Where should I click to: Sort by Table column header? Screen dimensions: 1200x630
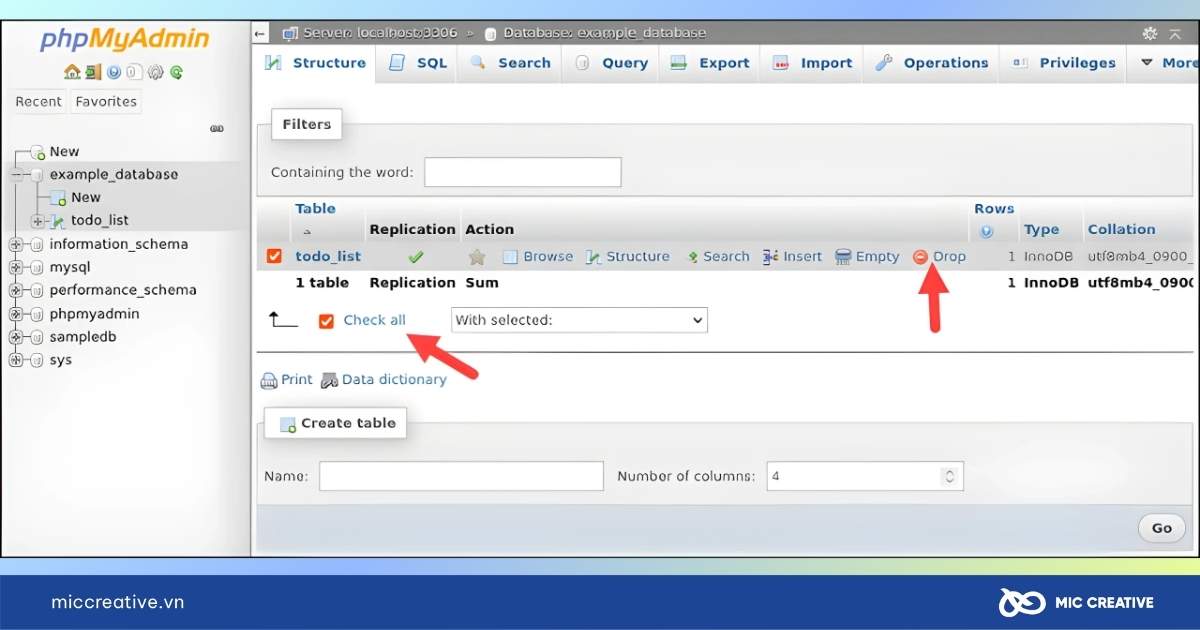(x=315, y=209)
